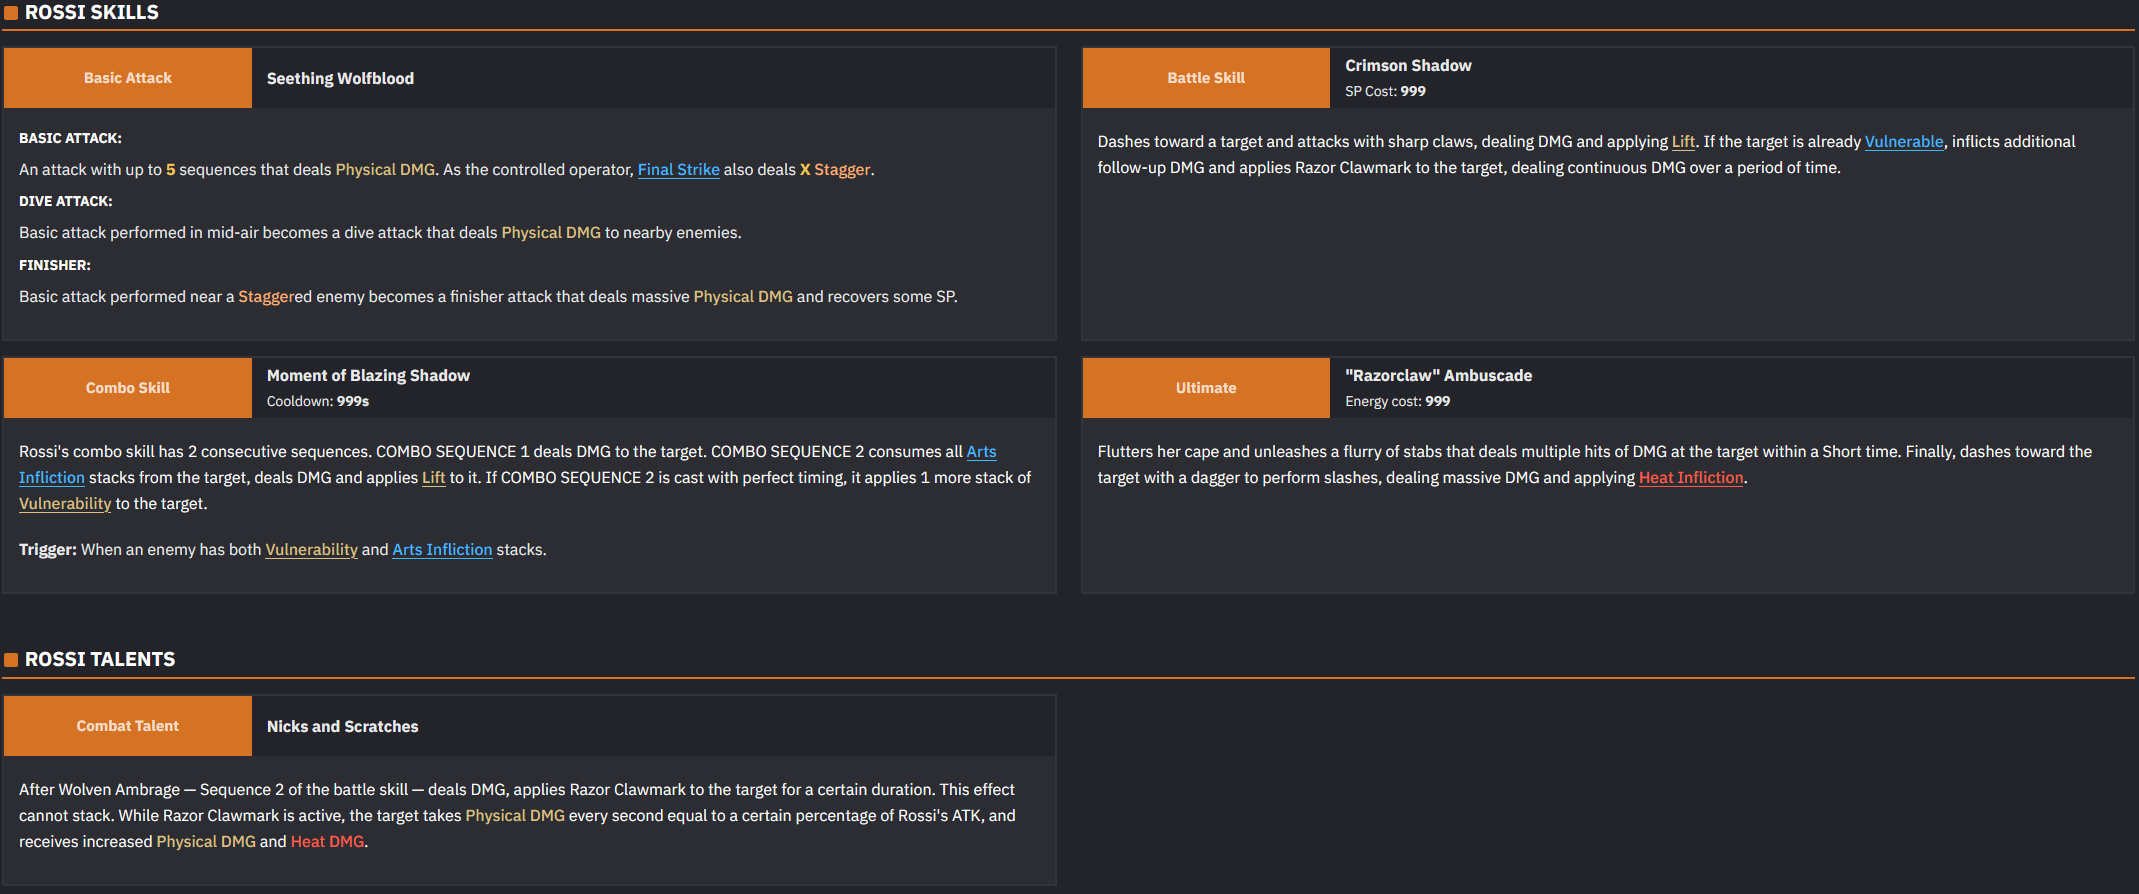Click the 'ROSSI TALENTS' heading

pyautogui.click(x=100, y=659)
